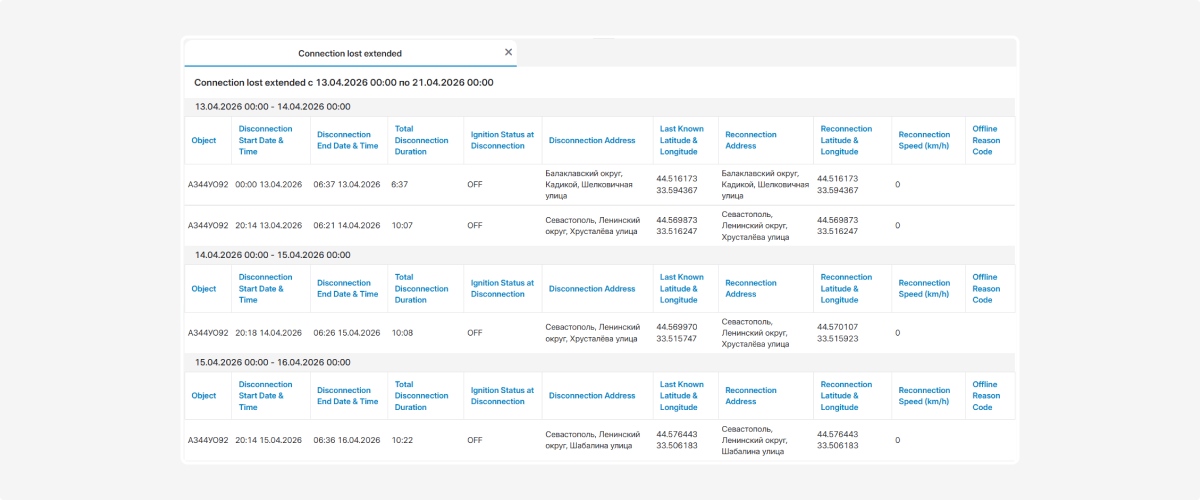Sort by Object in the 13.04.2026 table
The image size is (1200, 500).
[204, 141]
